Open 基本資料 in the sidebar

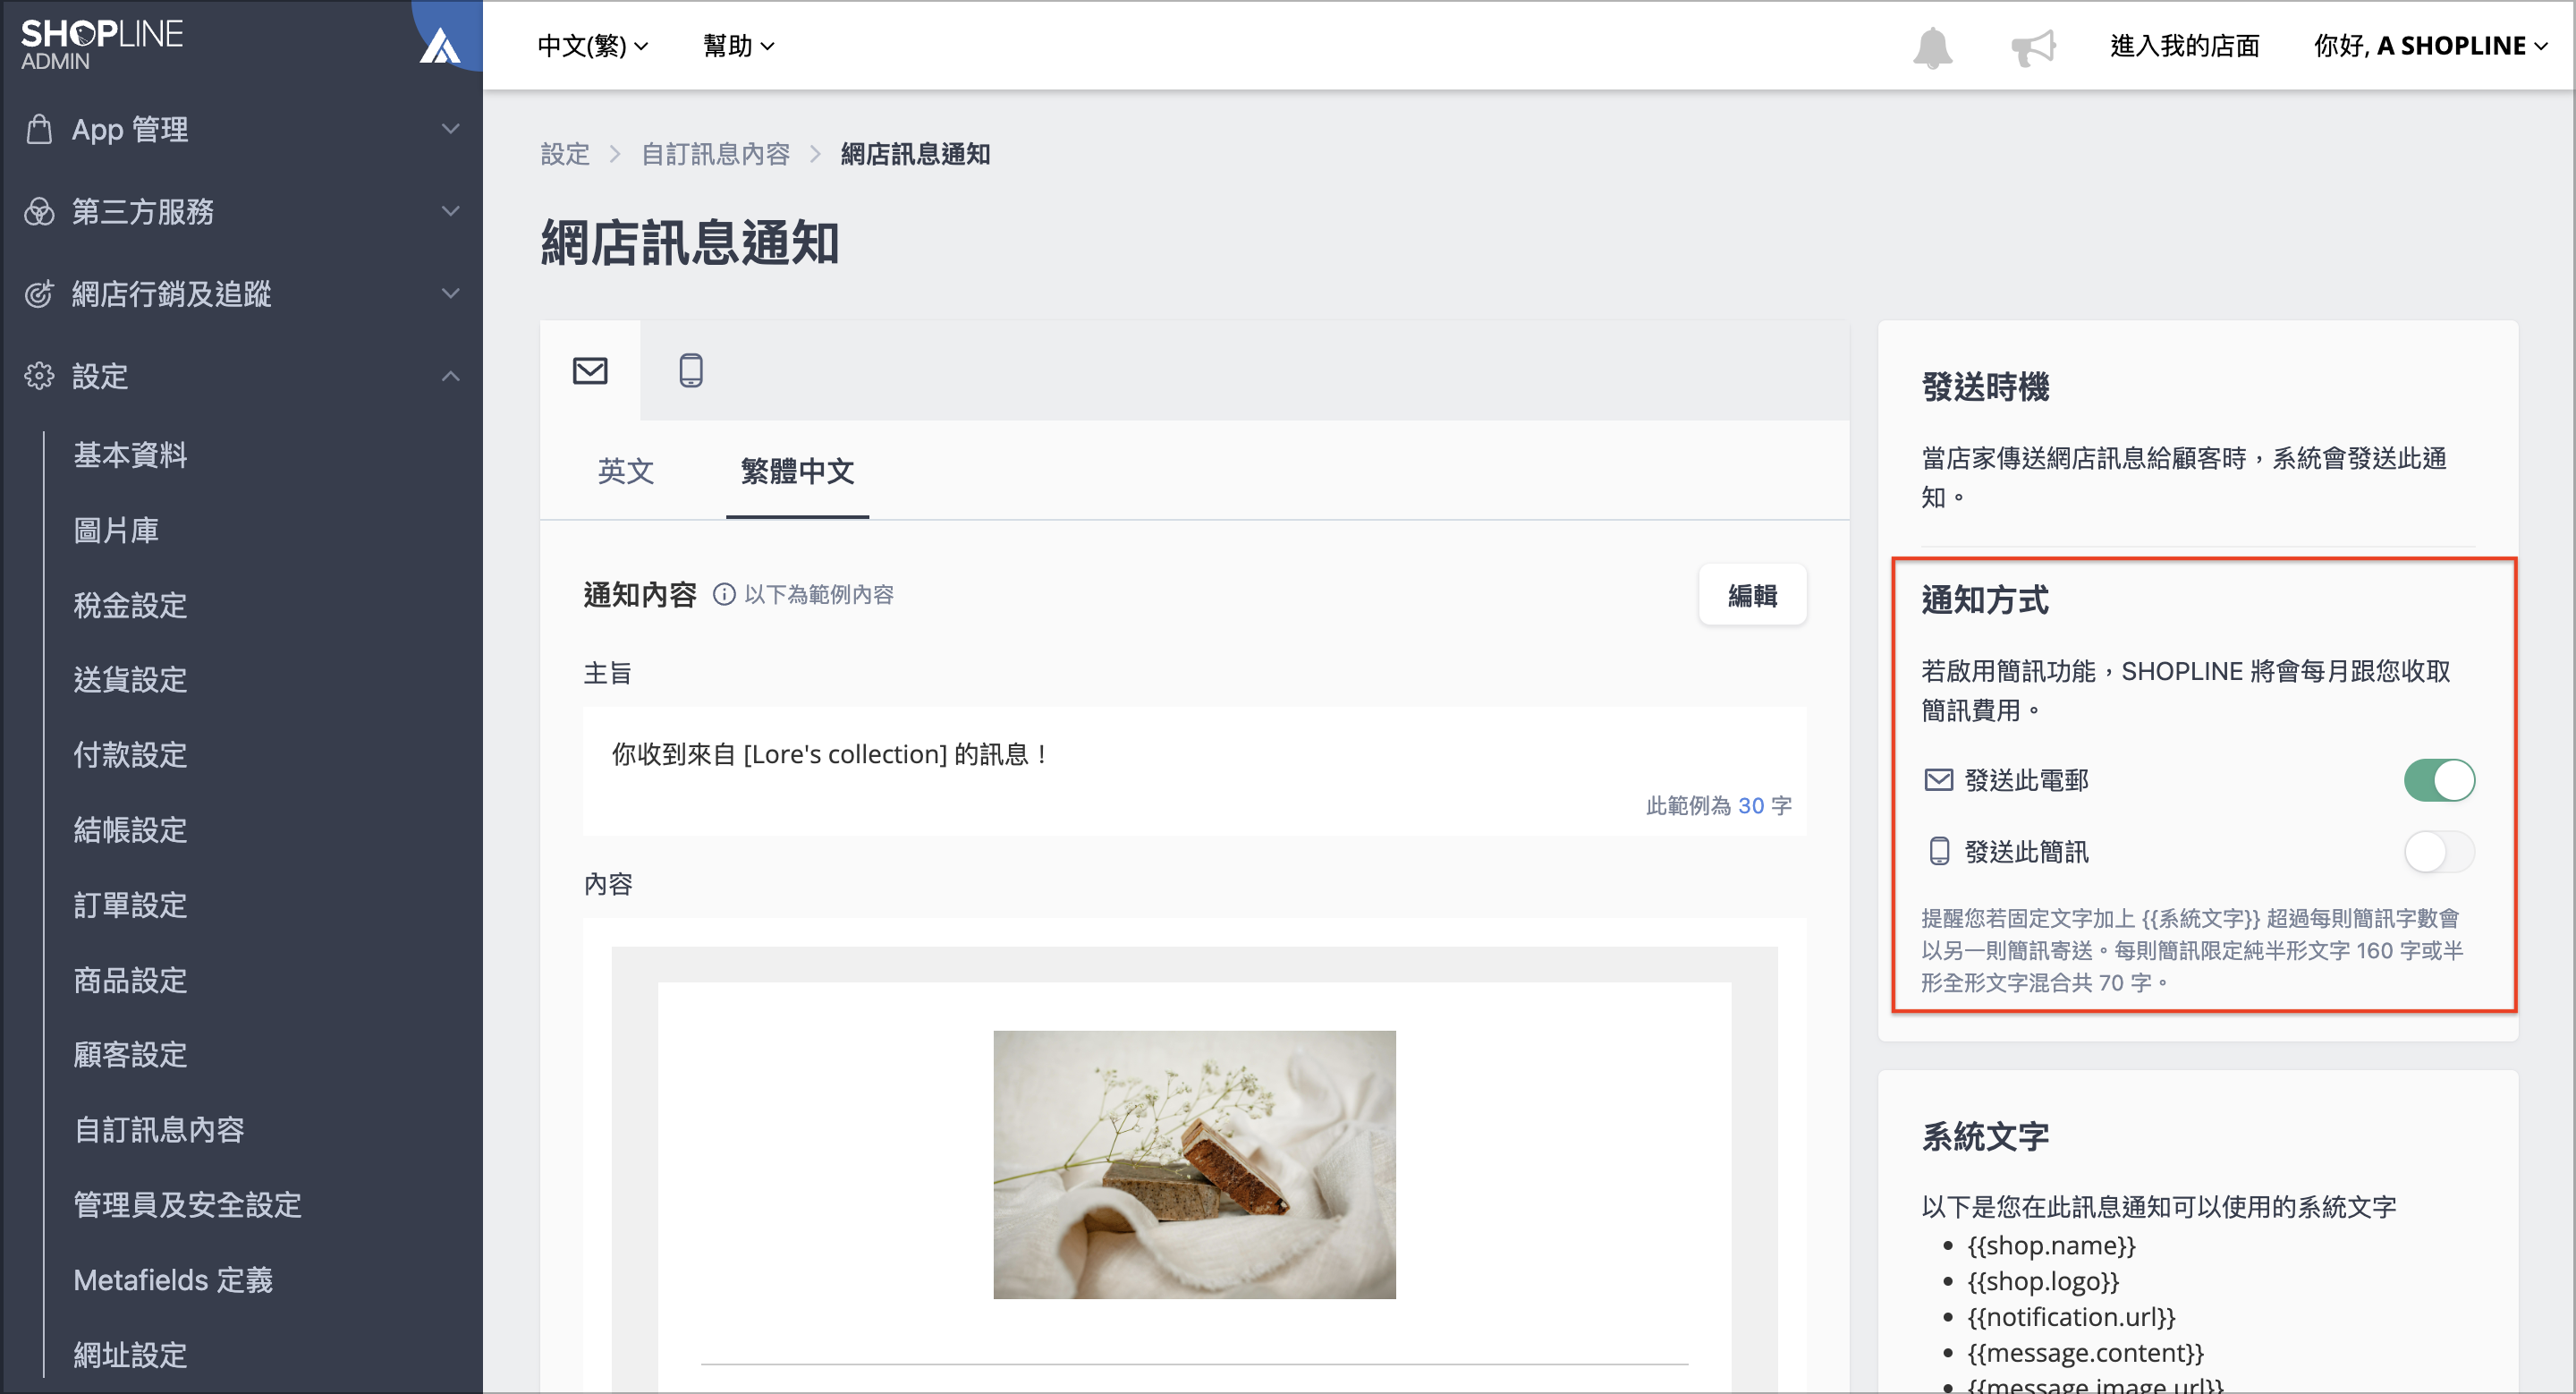coord(130,455)
